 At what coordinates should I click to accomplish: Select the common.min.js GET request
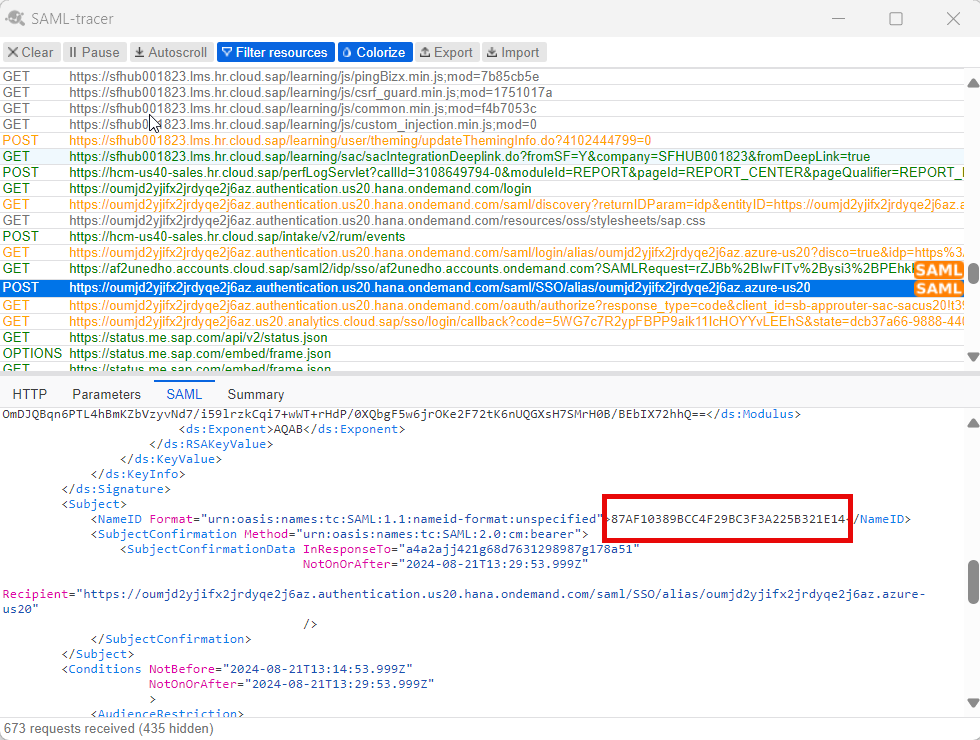click(x=481, y=109)
